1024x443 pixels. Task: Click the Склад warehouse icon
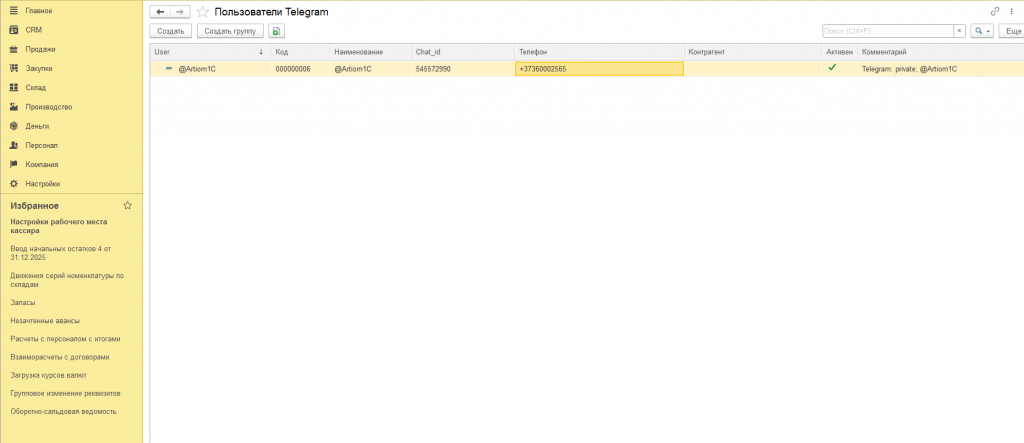(14, 88)
